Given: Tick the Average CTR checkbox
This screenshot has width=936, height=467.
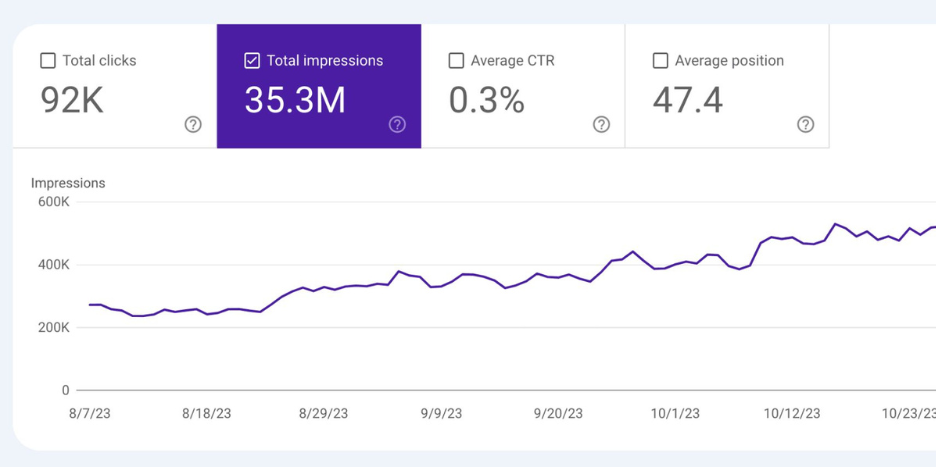Looking at the screenshot, I should point(456,61).
